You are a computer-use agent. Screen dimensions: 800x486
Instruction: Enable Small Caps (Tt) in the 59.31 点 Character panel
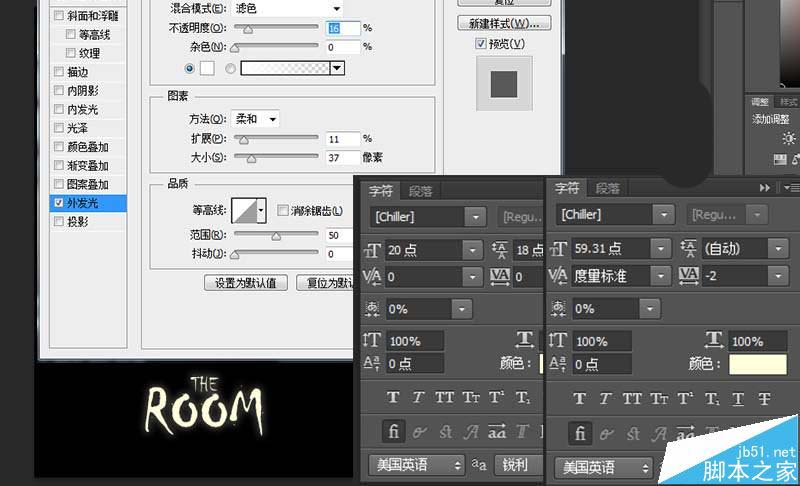coord(658,398)
